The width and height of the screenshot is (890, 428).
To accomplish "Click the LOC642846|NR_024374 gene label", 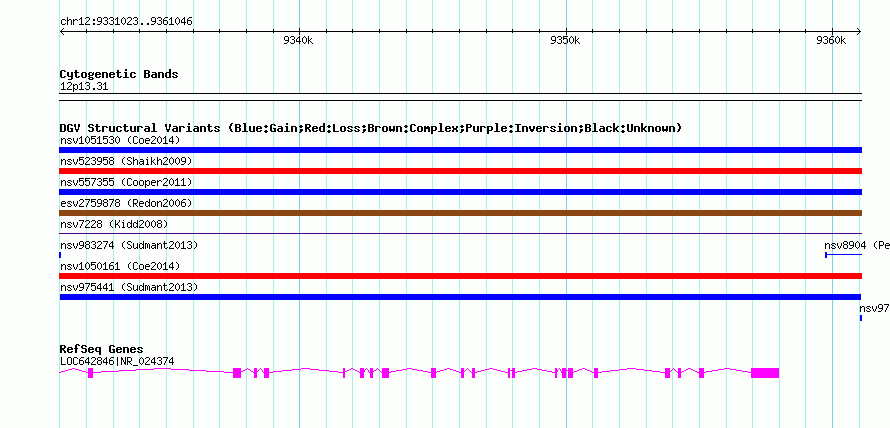I will pos(117,361).
